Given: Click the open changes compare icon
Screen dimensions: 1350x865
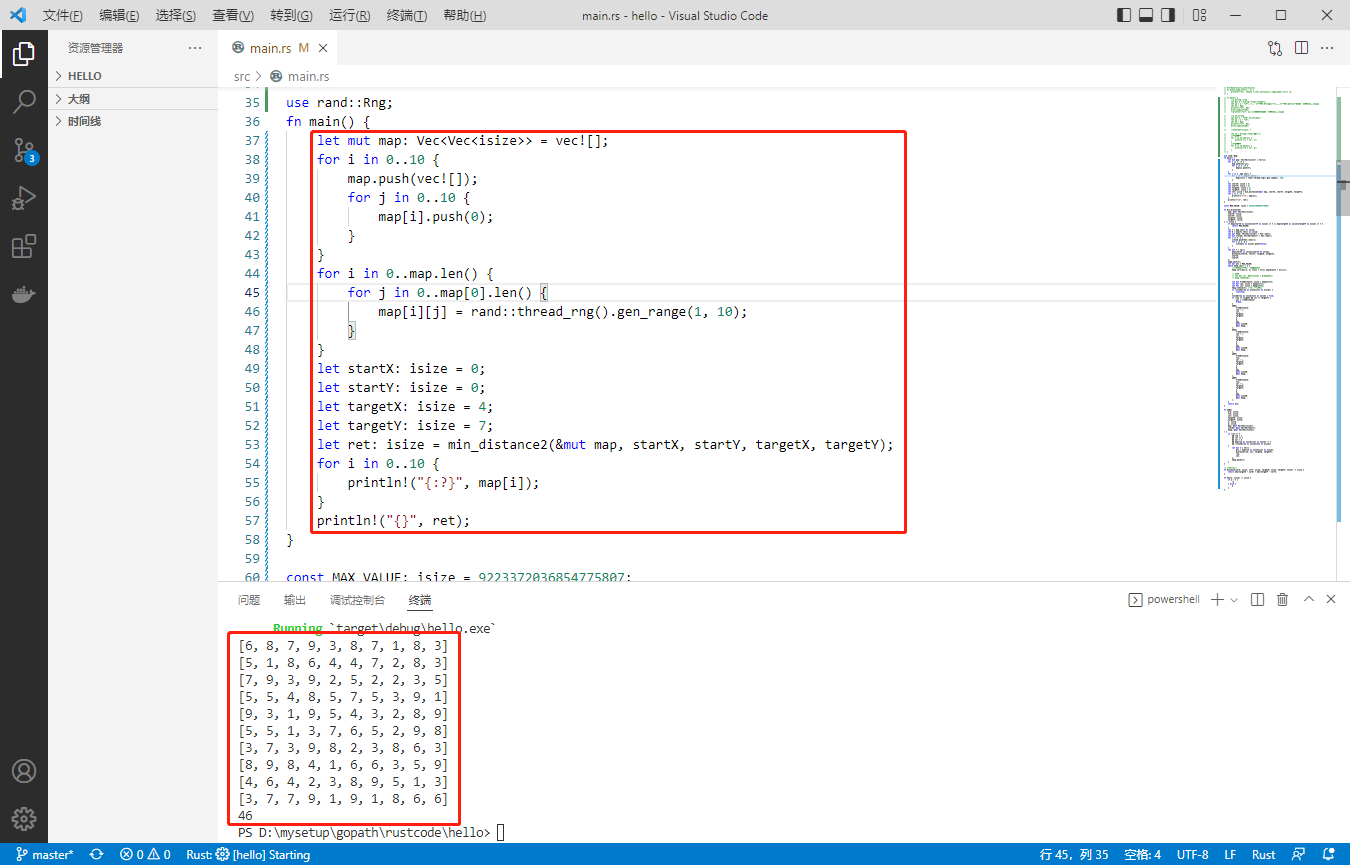Looking at the screenshot, I should pos(1275,48).
